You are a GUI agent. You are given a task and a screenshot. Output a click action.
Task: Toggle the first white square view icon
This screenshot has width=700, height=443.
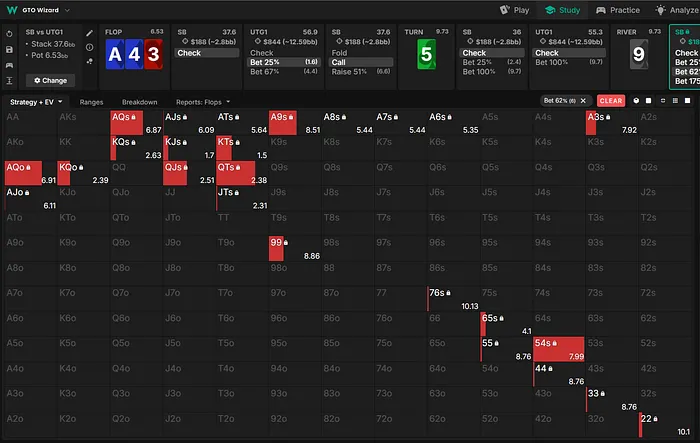649,101
